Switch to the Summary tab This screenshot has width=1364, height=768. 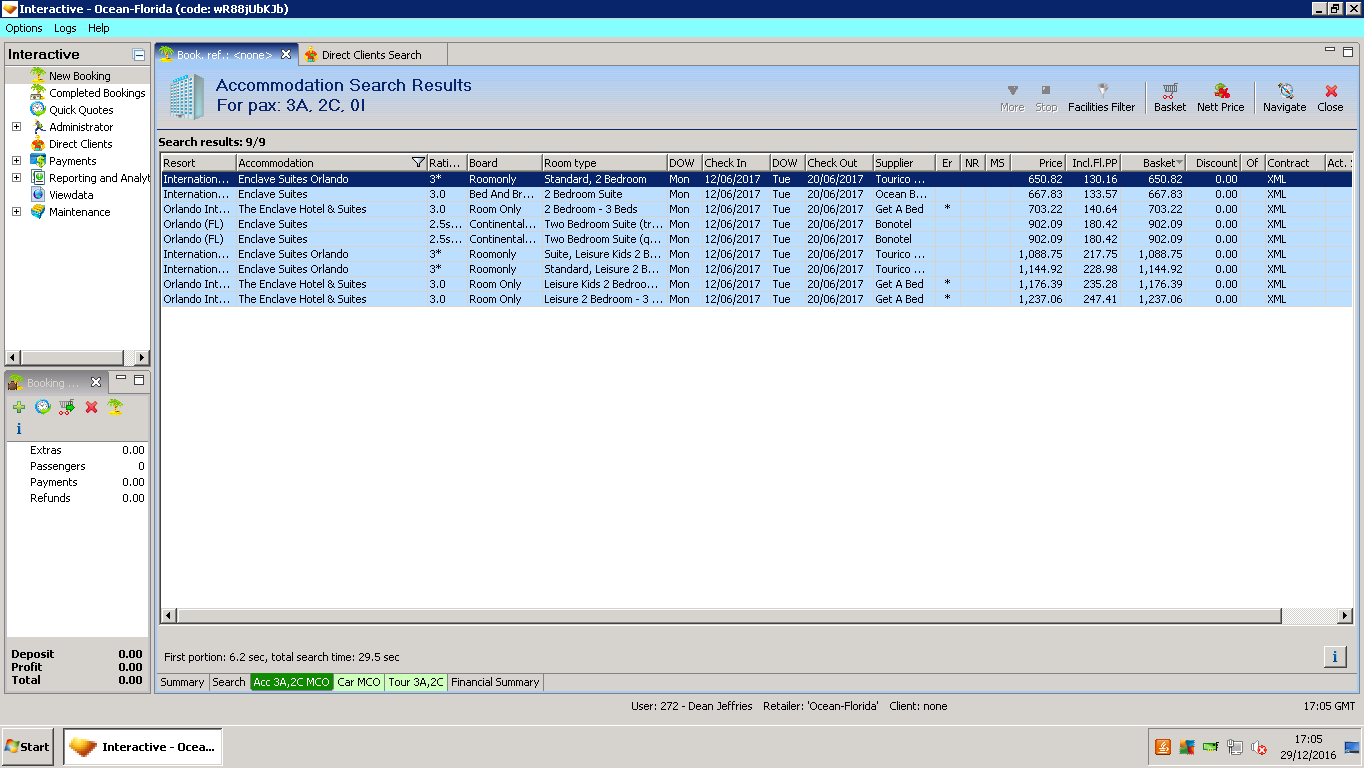[x=182, y=682]
